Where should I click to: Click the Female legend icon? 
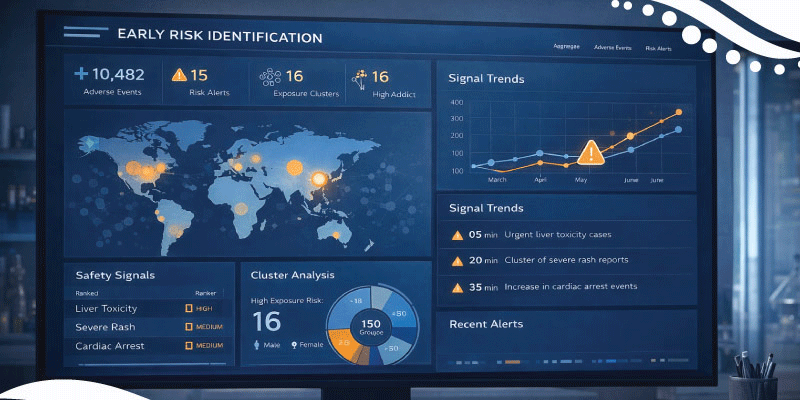294,345
